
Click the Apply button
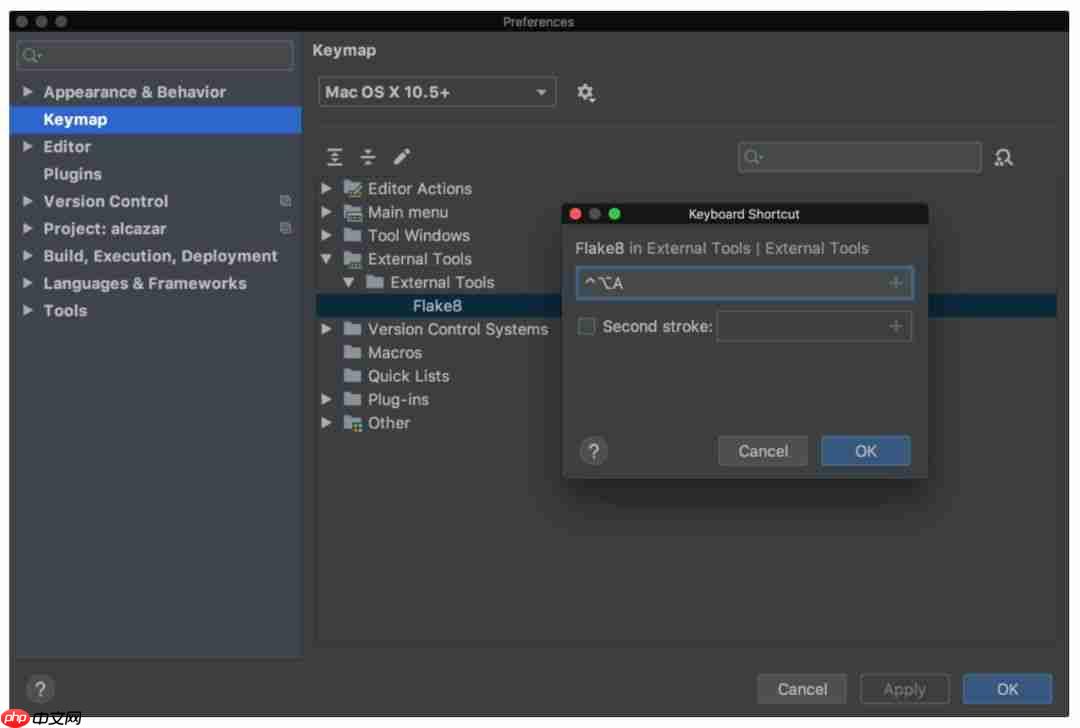coord(904,689)
